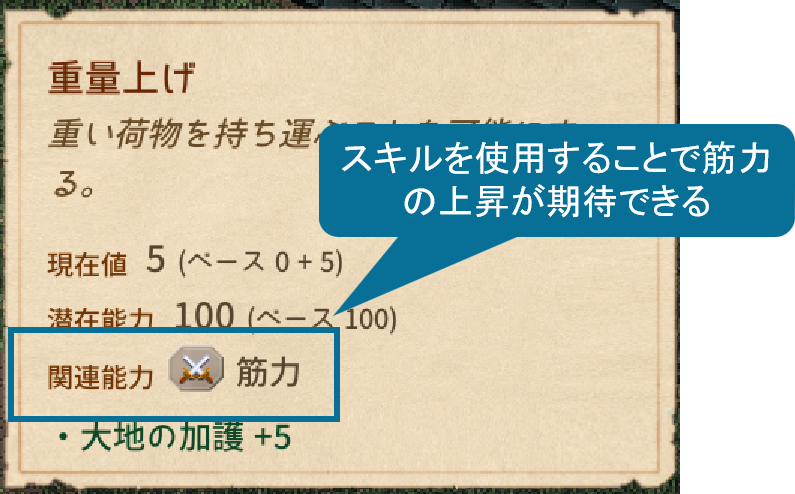The image size is (795, 494).
Task: Click the blue callout bubble about 筋力
Action: (556, 180)
